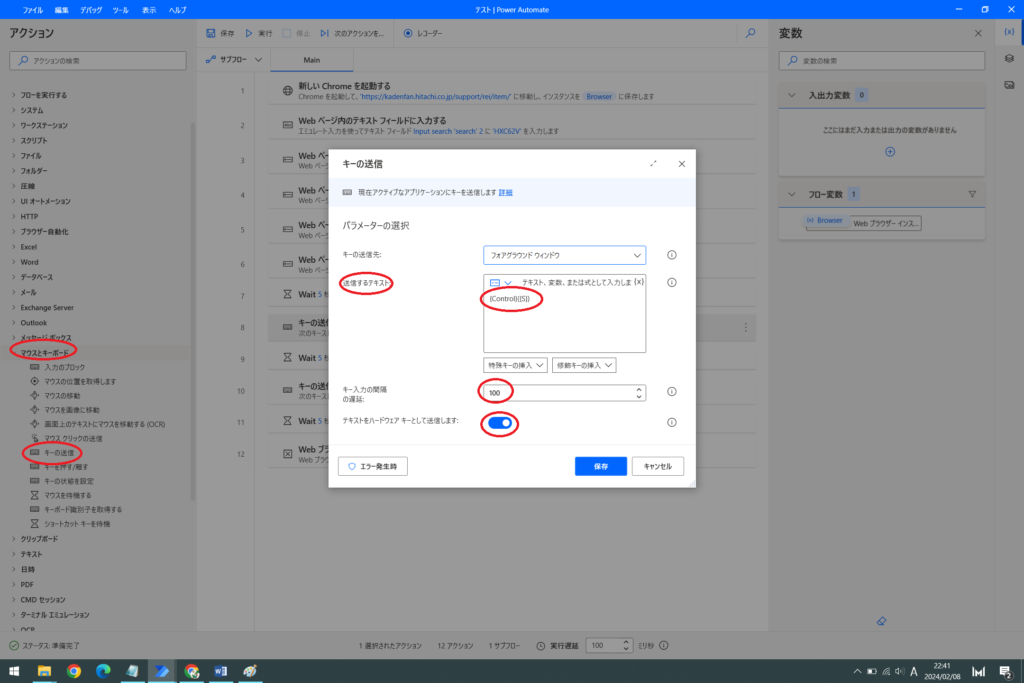Collapse the 入出力変数 section
The width and height of the screenshot is (1024, 683).
tap(790, 95)
